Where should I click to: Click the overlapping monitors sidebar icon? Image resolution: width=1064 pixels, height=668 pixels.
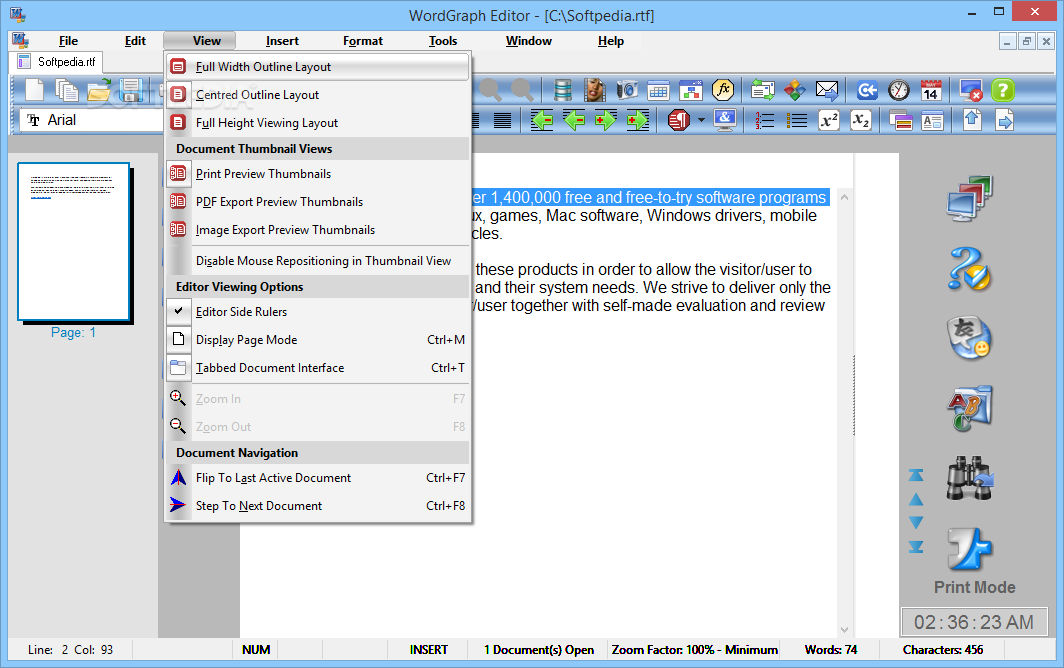[x=970, y=198]
